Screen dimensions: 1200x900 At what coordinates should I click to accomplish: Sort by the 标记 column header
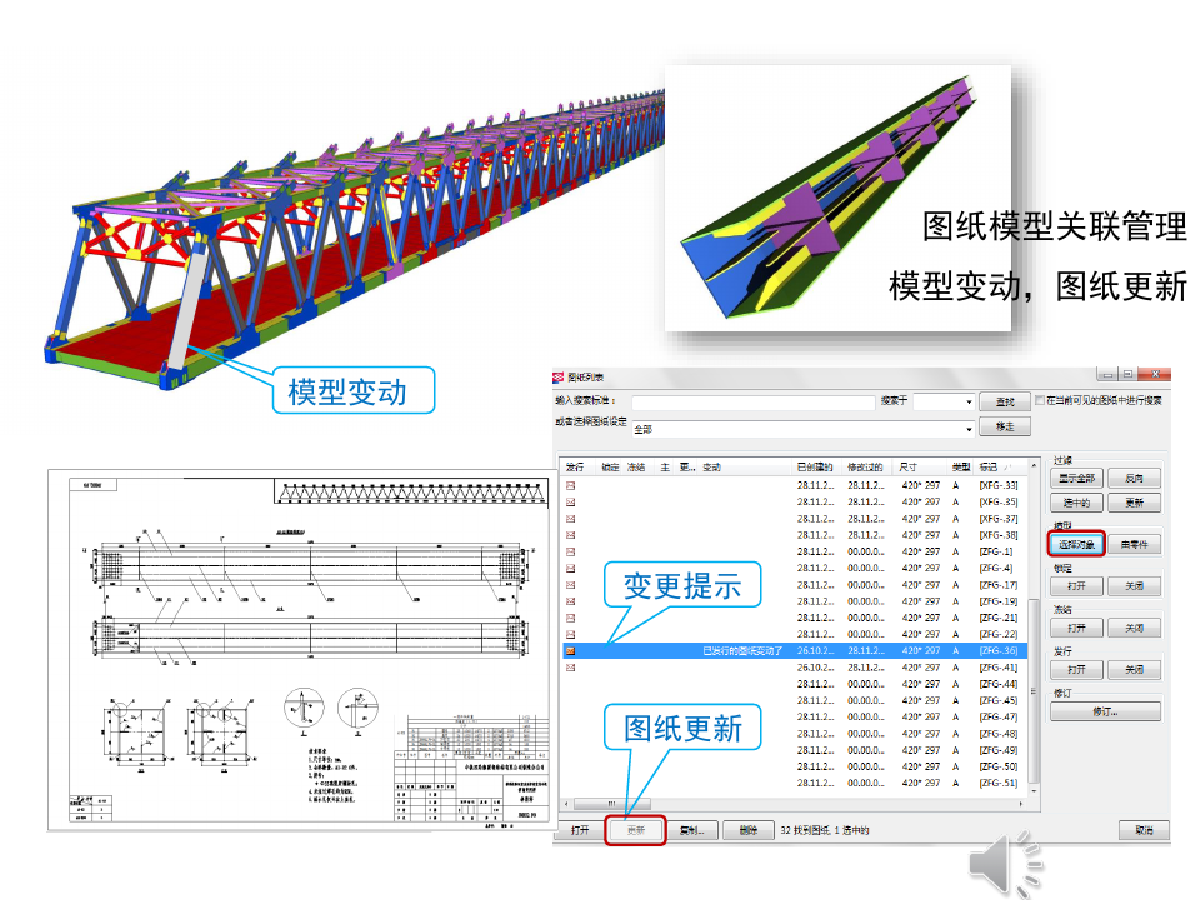[x=988, y=467]
